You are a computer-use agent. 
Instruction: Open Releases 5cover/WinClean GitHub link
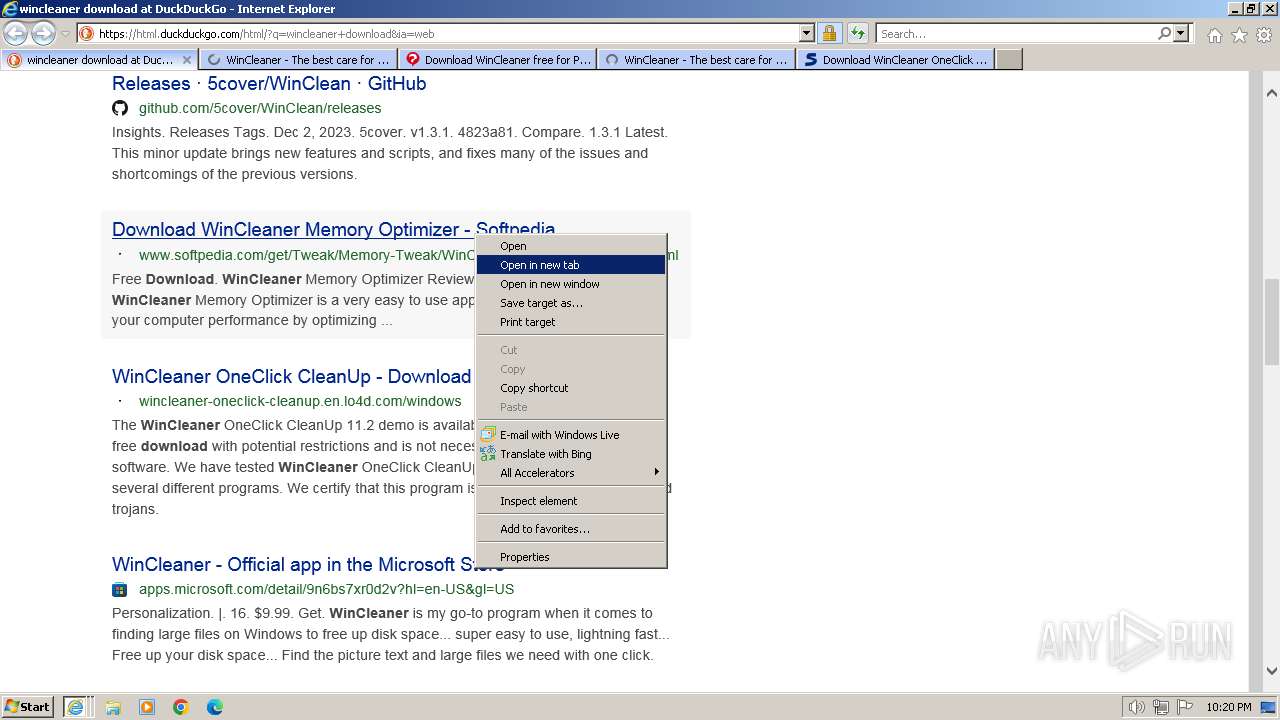[269, 84]
